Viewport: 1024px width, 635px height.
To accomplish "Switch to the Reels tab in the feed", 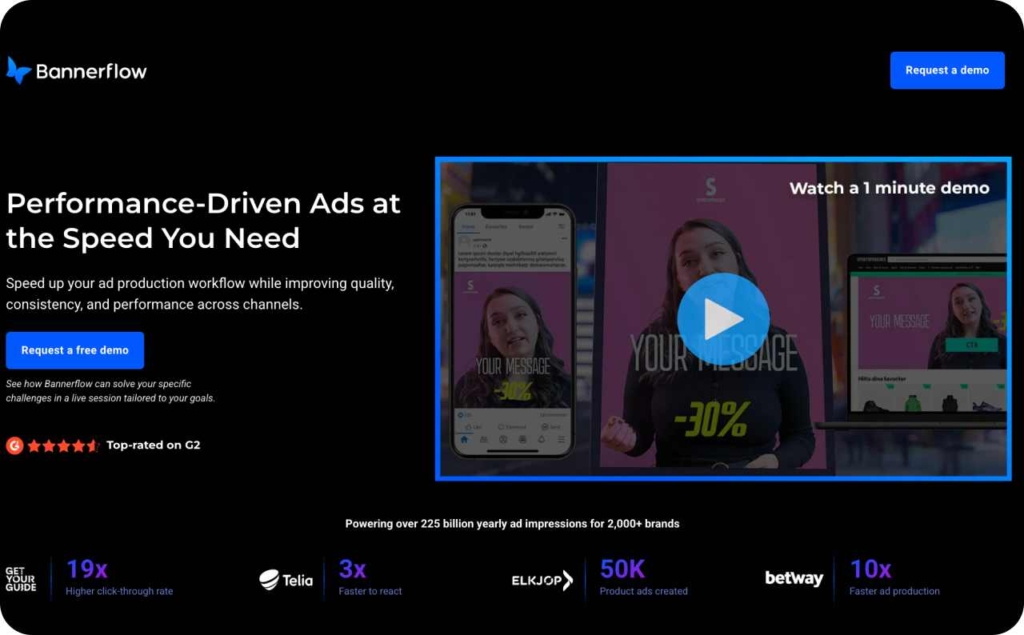I will [526, 227].
